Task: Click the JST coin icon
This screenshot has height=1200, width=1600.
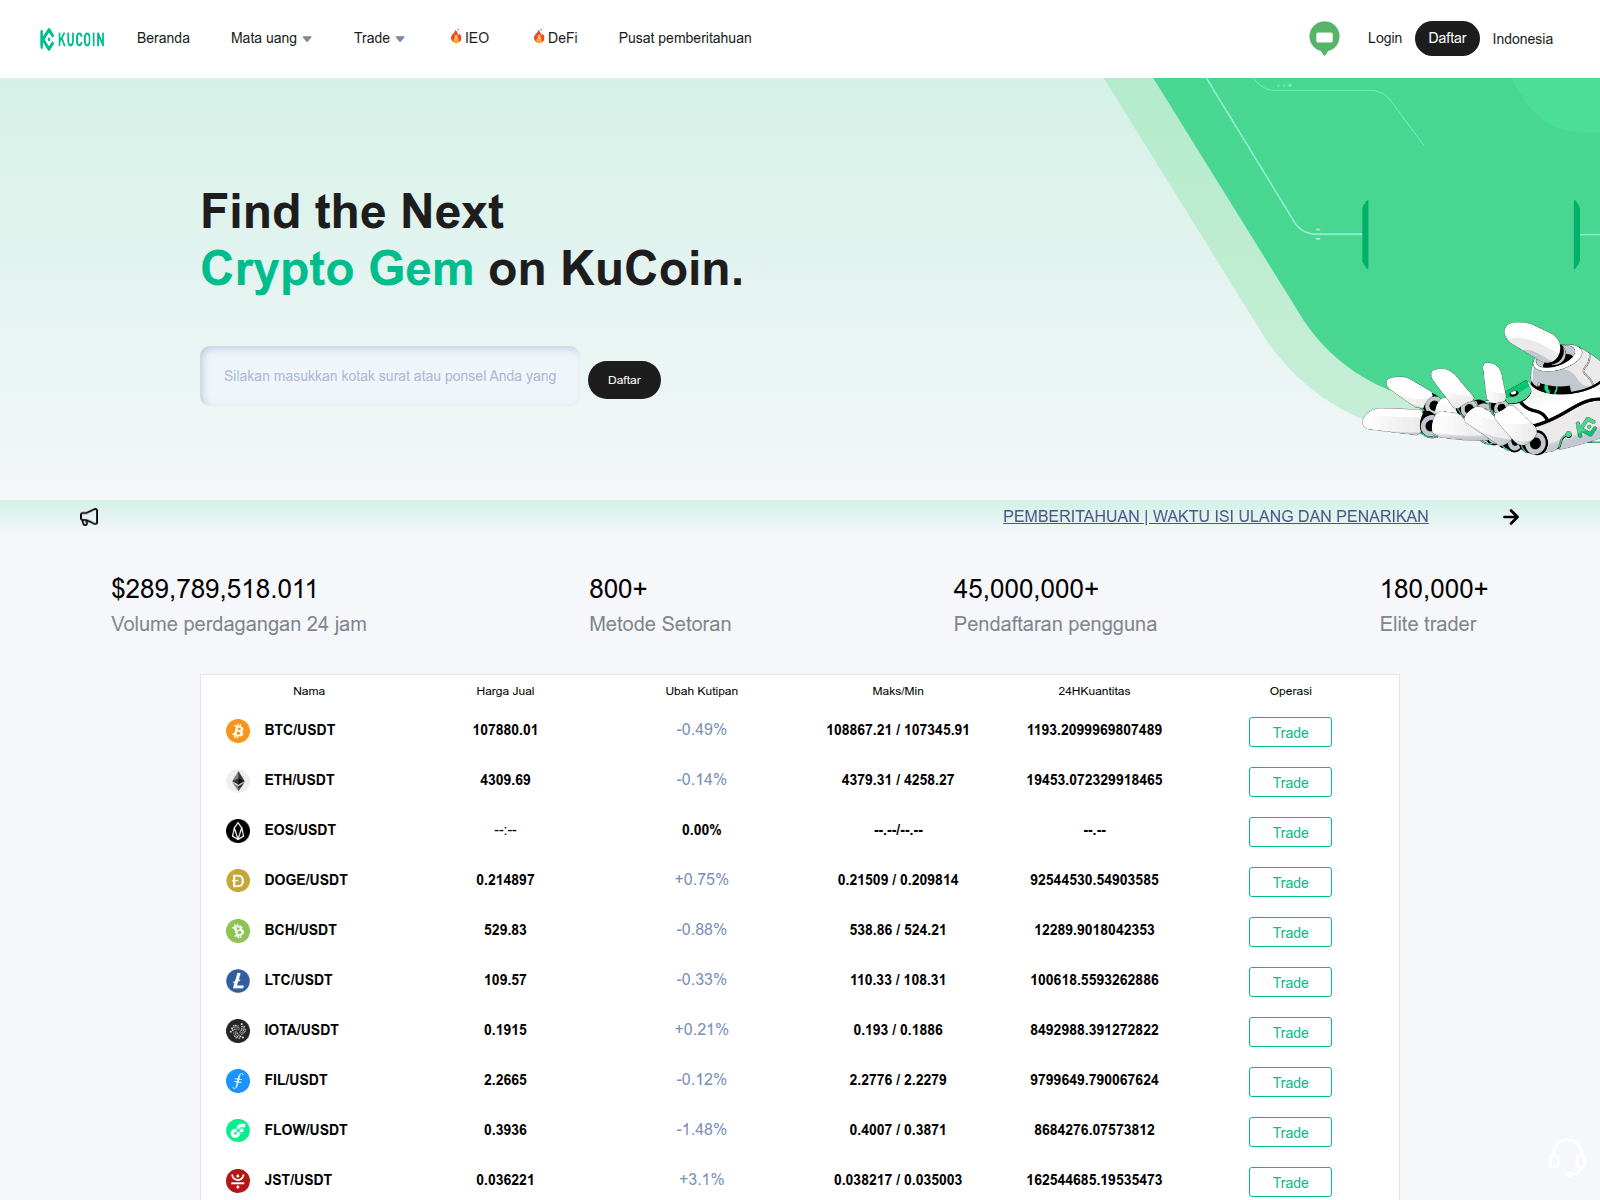Action: click(238, 1181)
